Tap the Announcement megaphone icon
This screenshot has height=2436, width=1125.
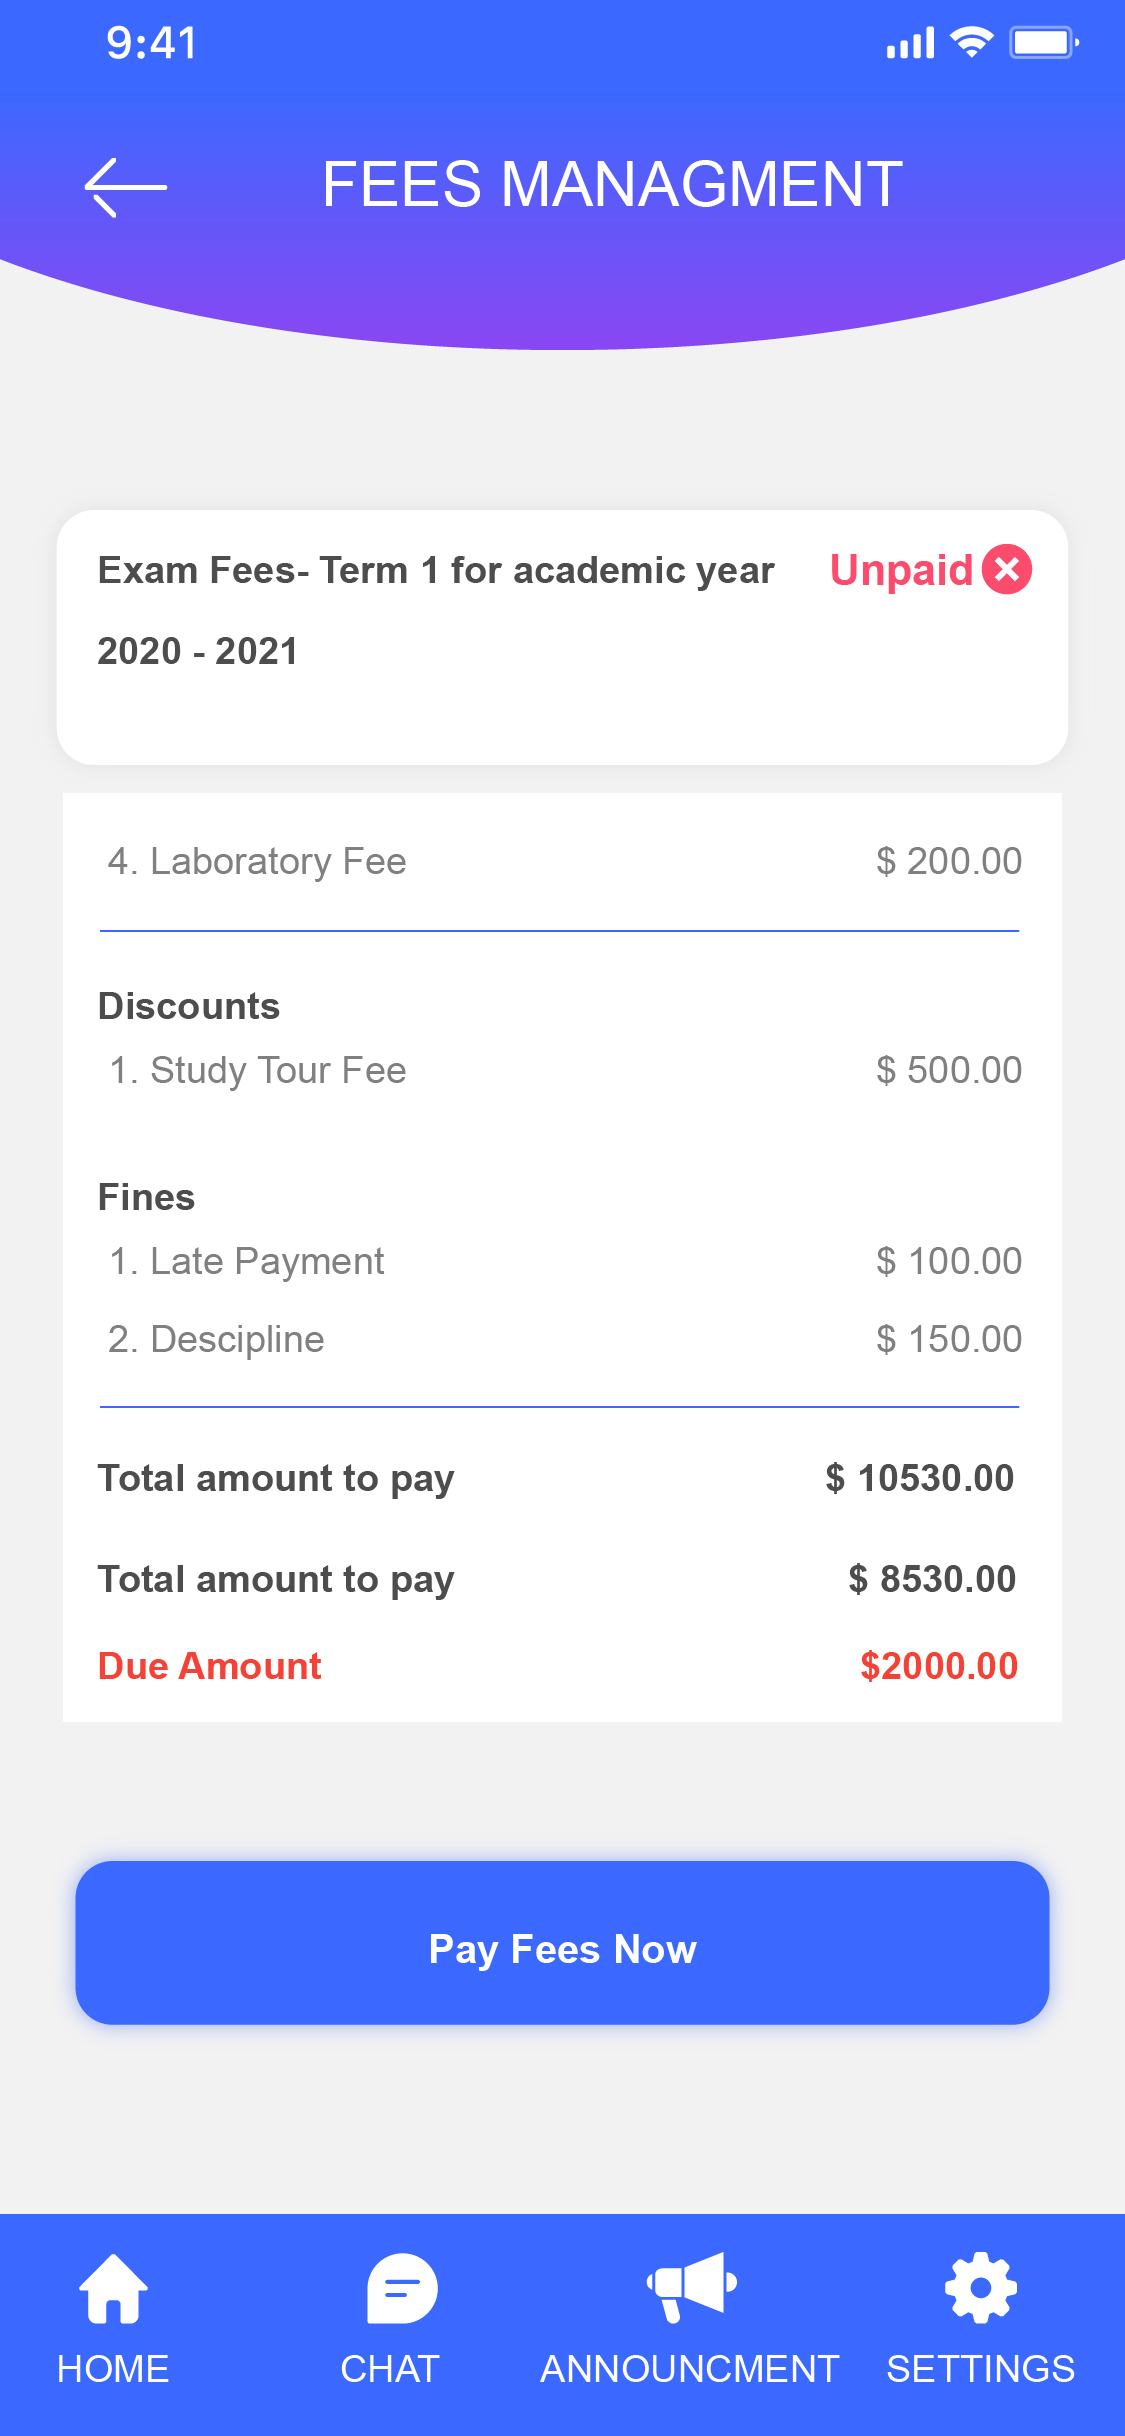point(691,2286)
